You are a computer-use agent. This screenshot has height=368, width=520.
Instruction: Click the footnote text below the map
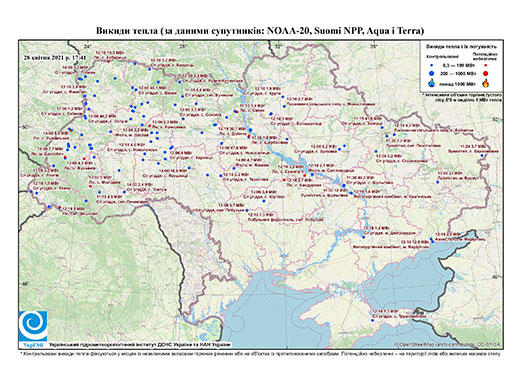tap(260, 353)
